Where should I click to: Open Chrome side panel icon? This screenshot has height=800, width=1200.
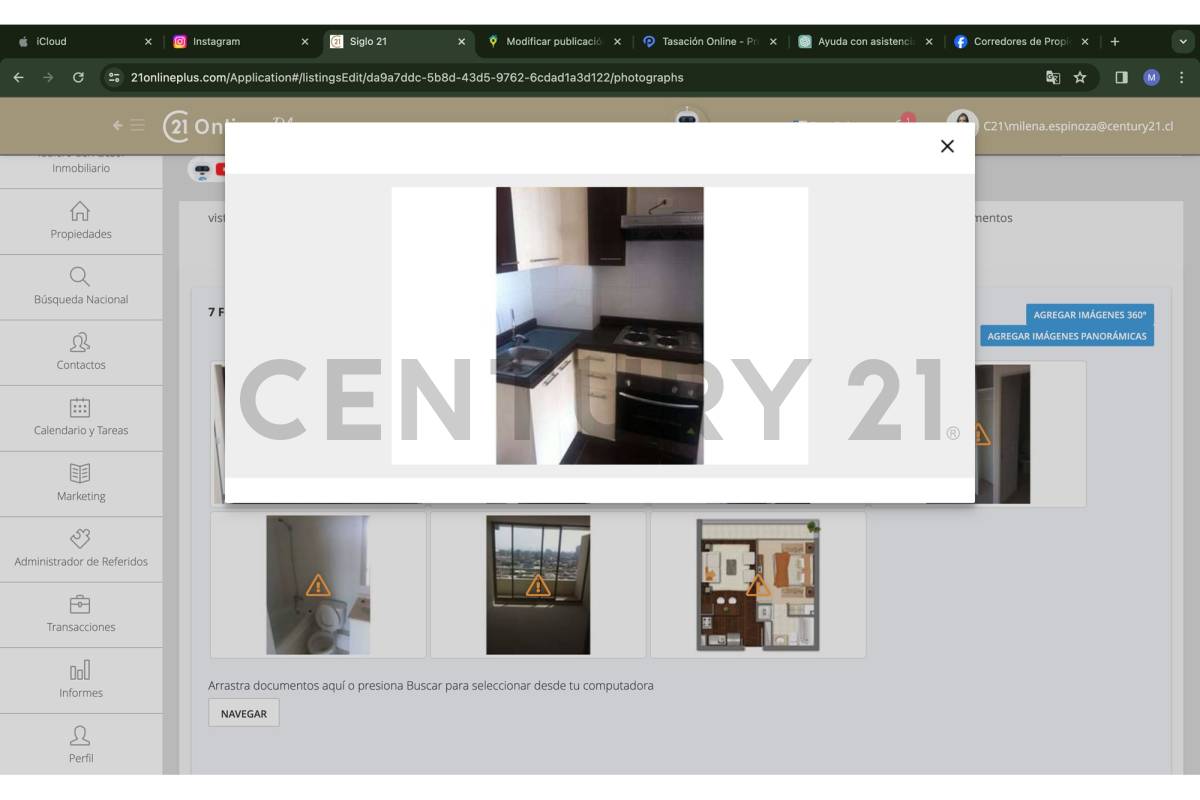tap(1121, 77)
